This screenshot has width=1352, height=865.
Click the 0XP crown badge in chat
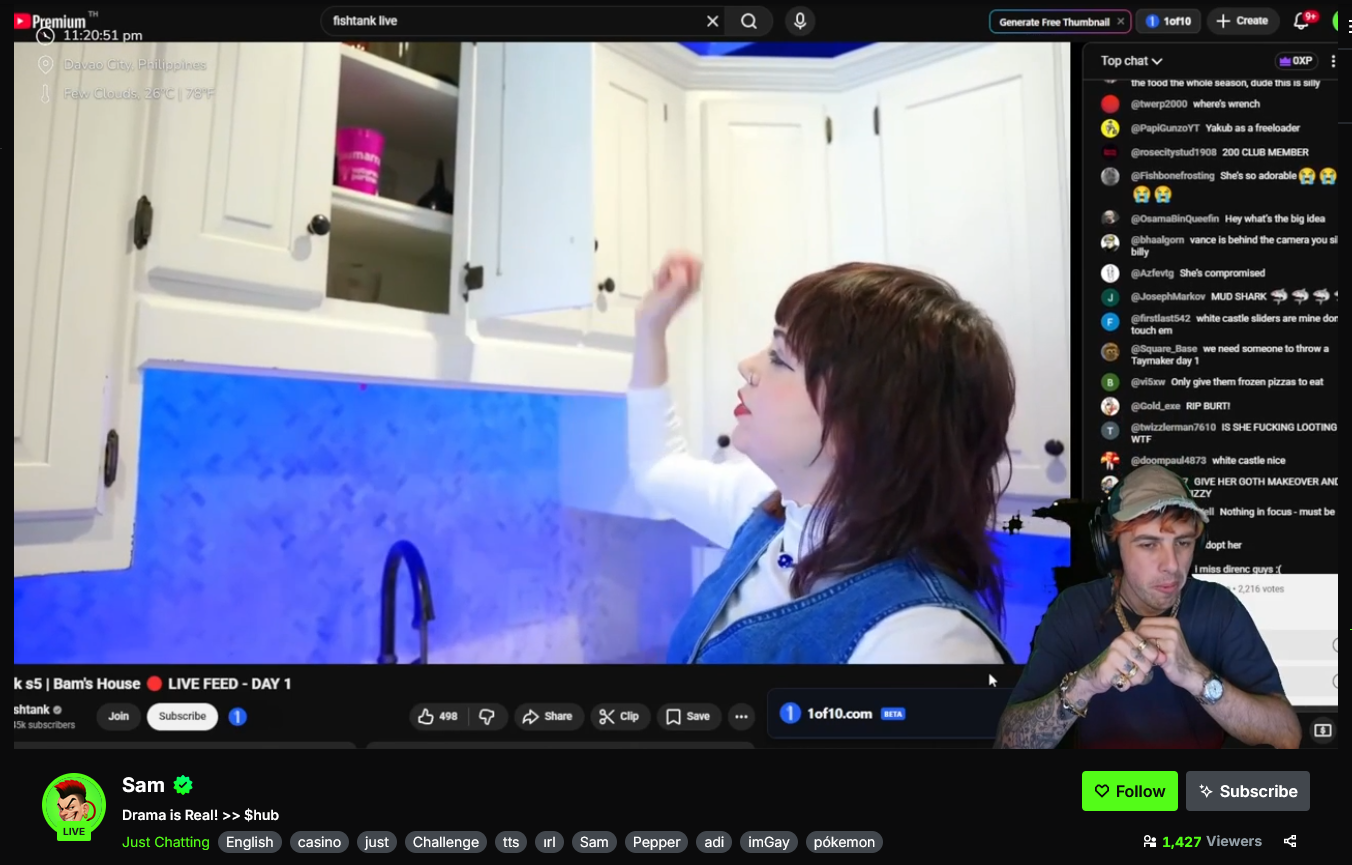click(1295, 61)
